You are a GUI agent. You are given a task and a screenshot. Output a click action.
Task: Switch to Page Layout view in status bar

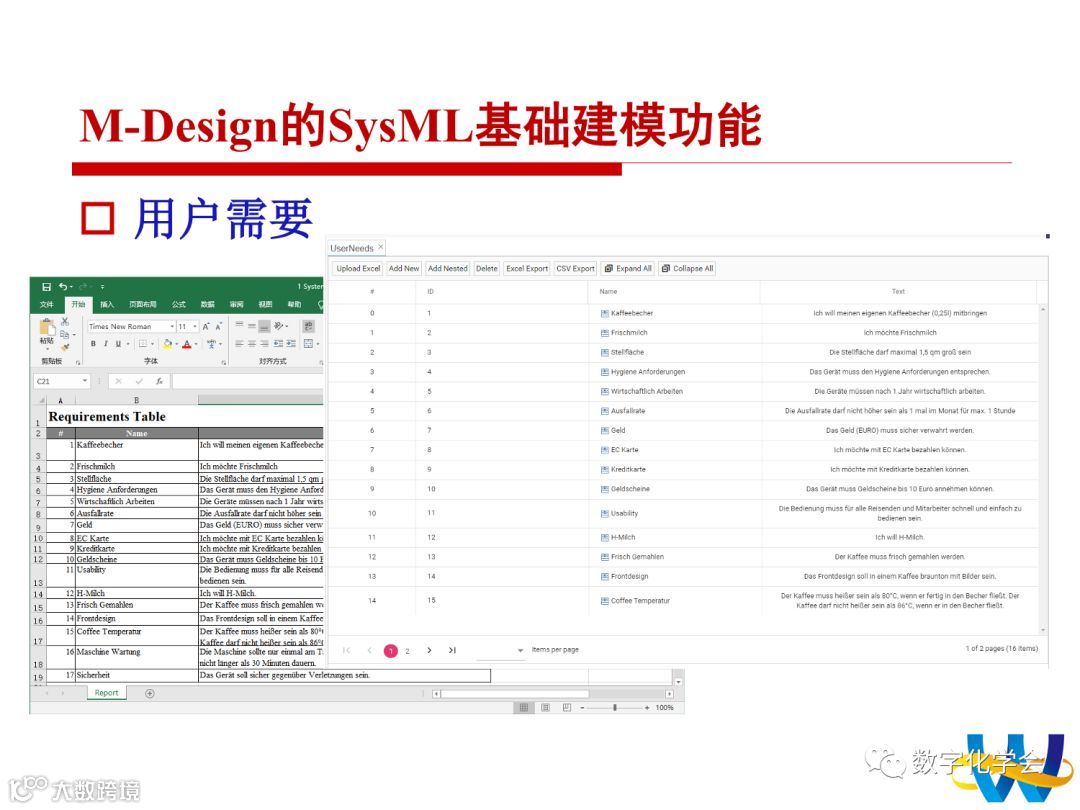(x=545, y=707)
